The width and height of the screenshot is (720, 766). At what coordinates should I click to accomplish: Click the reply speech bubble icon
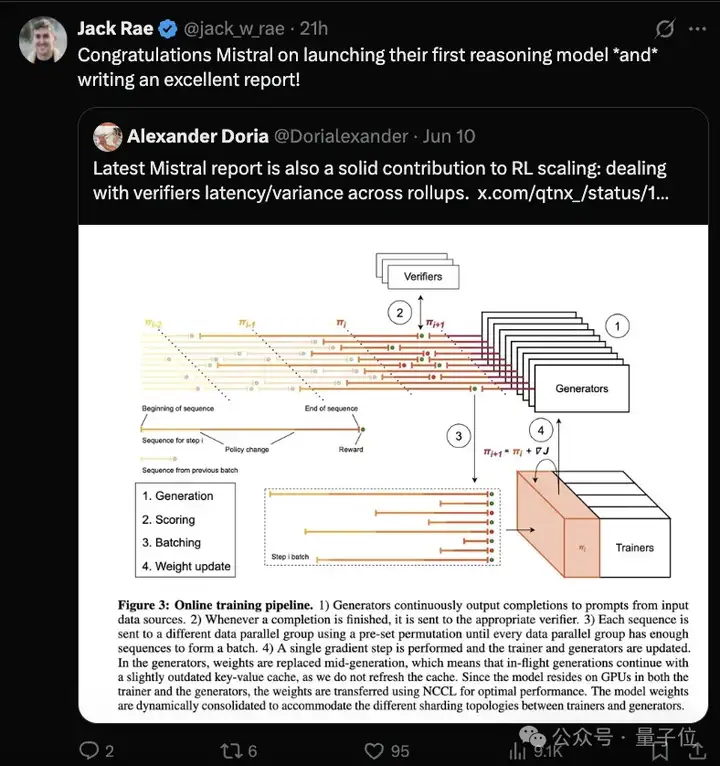(89, 750)
